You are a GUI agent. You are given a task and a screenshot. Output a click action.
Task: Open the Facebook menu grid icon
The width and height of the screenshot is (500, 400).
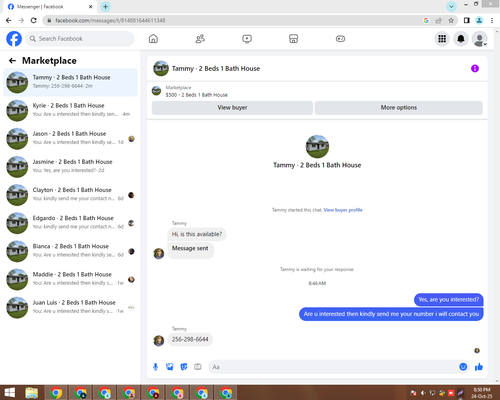pyautogui.click(x=442, y=39)
